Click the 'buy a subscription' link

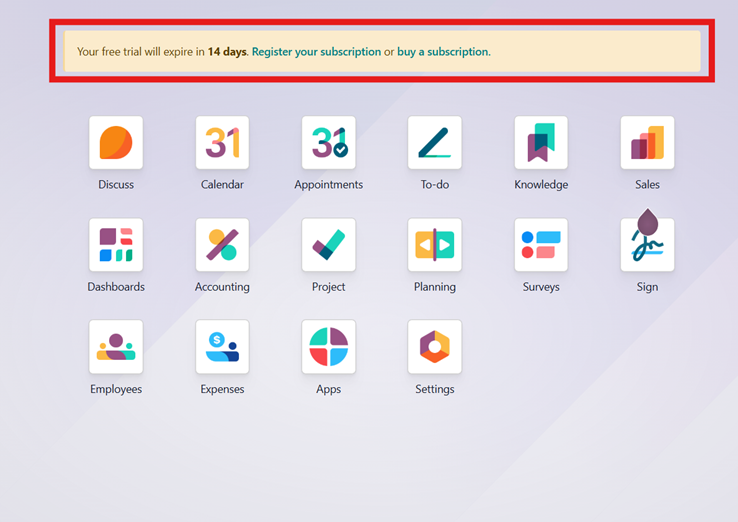tap(443, 52)
